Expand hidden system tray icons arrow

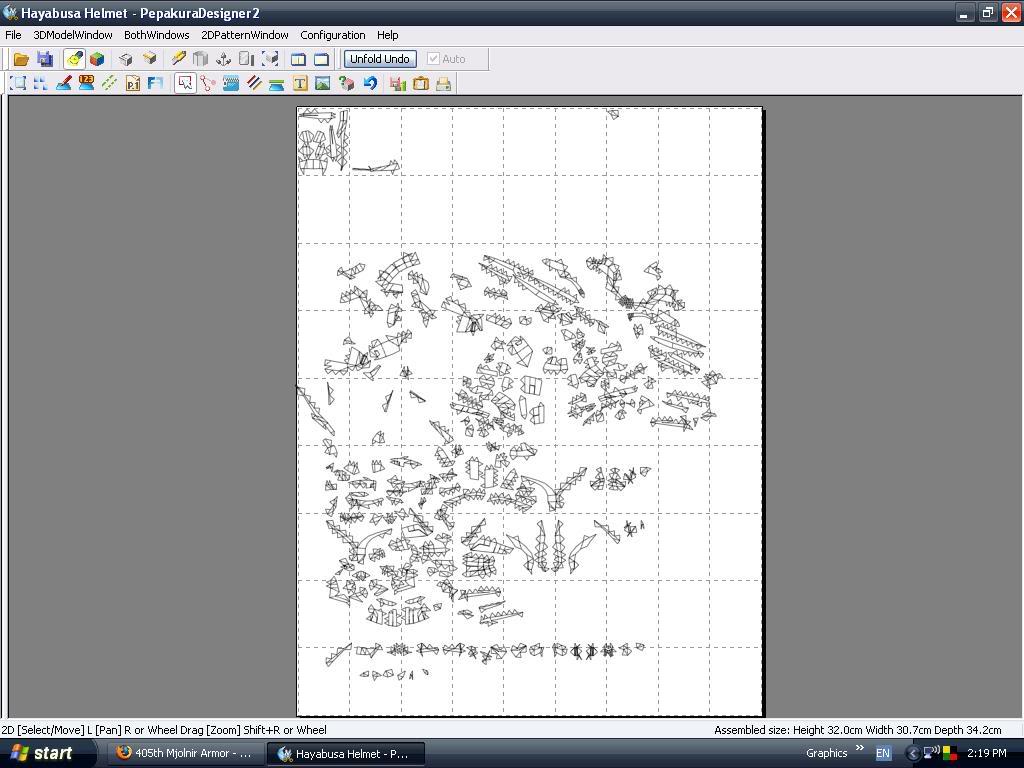[913, 754]
